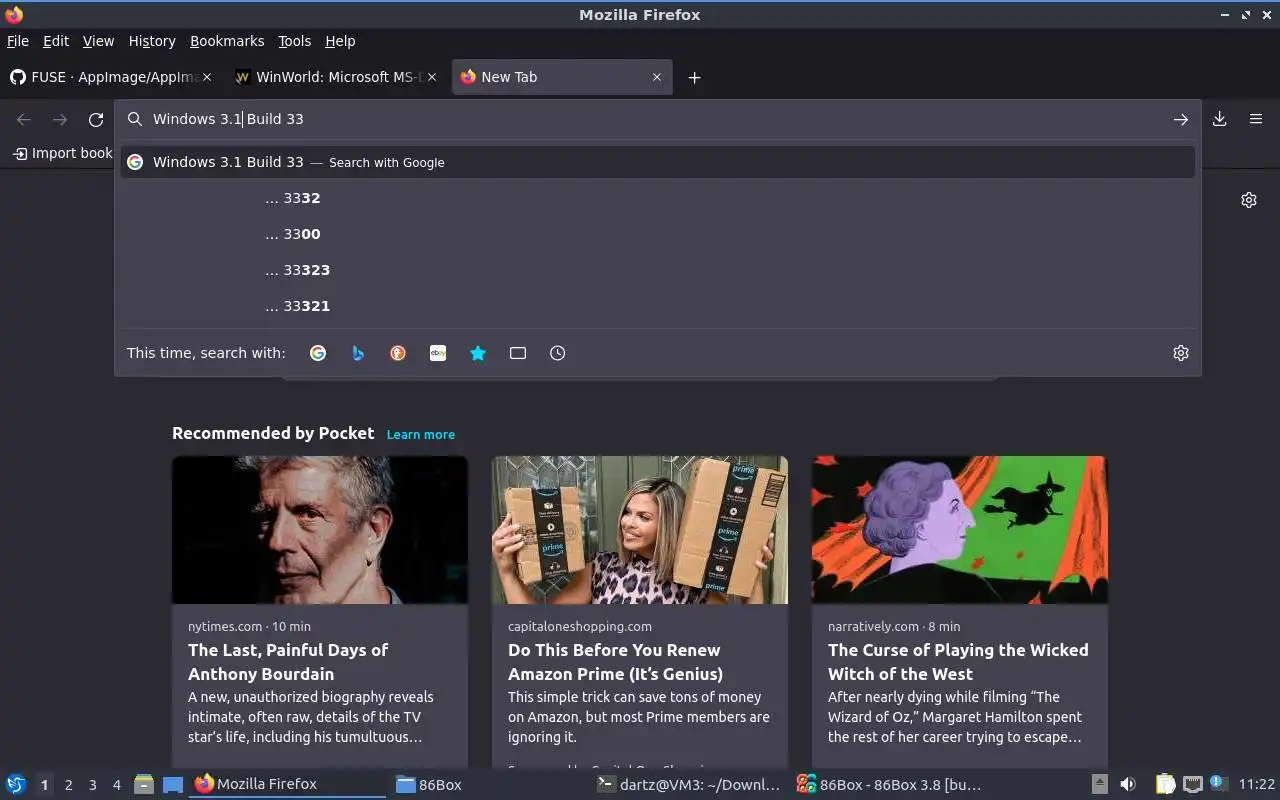Click removable media eject tray icon
Image resolution: width=1280 pixels, height=800 pixels.
(x=1099, y=784)
